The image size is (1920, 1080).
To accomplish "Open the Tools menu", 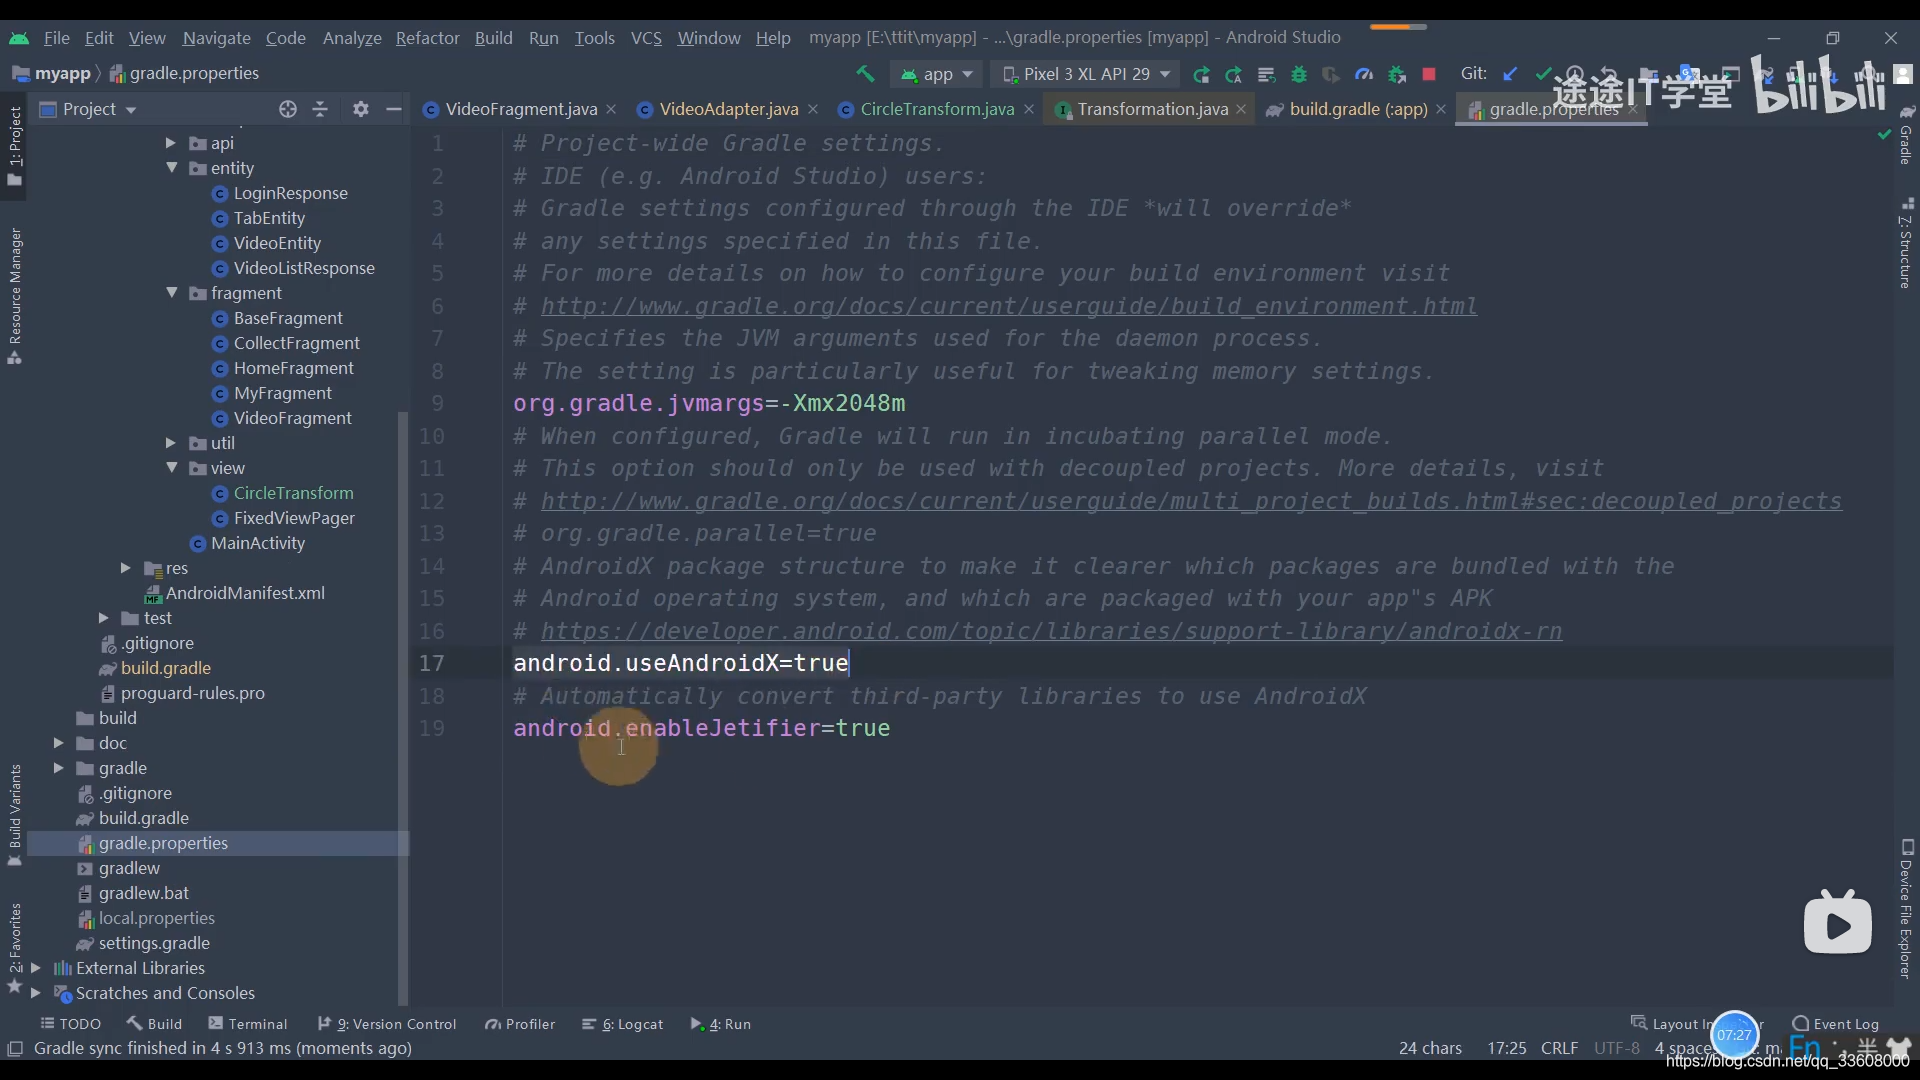I will coord(594,38).
